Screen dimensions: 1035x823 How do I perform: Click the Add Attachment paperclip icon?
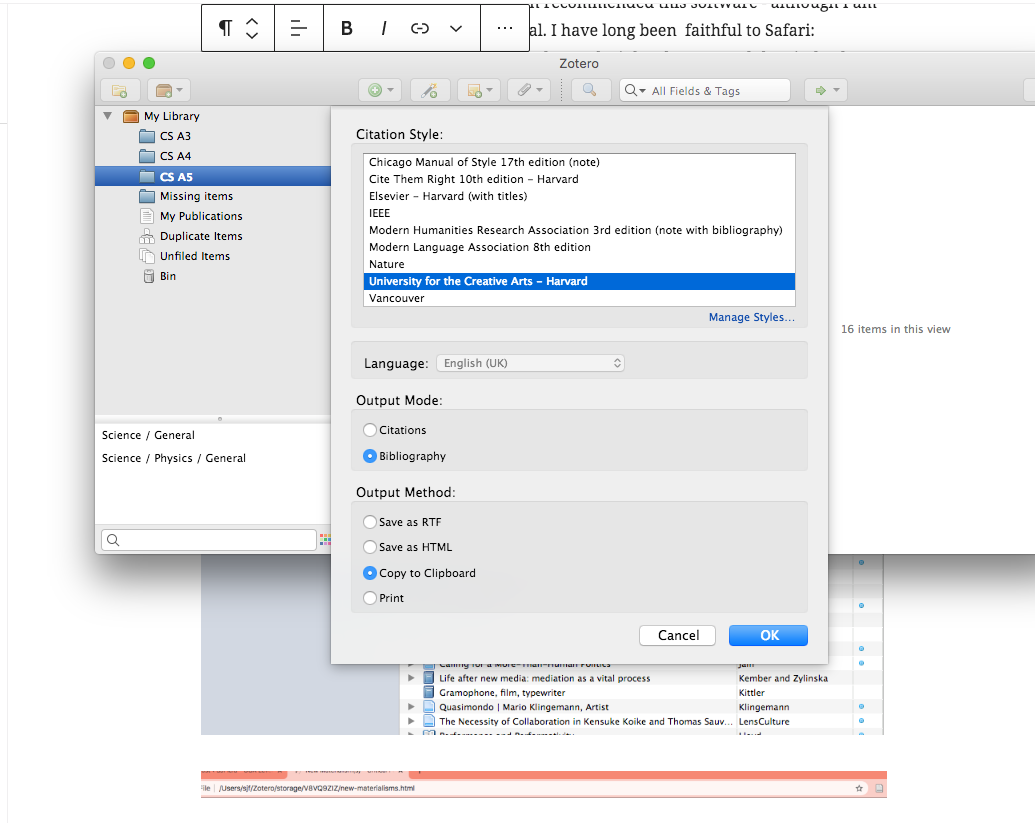[x=528, y=90]
